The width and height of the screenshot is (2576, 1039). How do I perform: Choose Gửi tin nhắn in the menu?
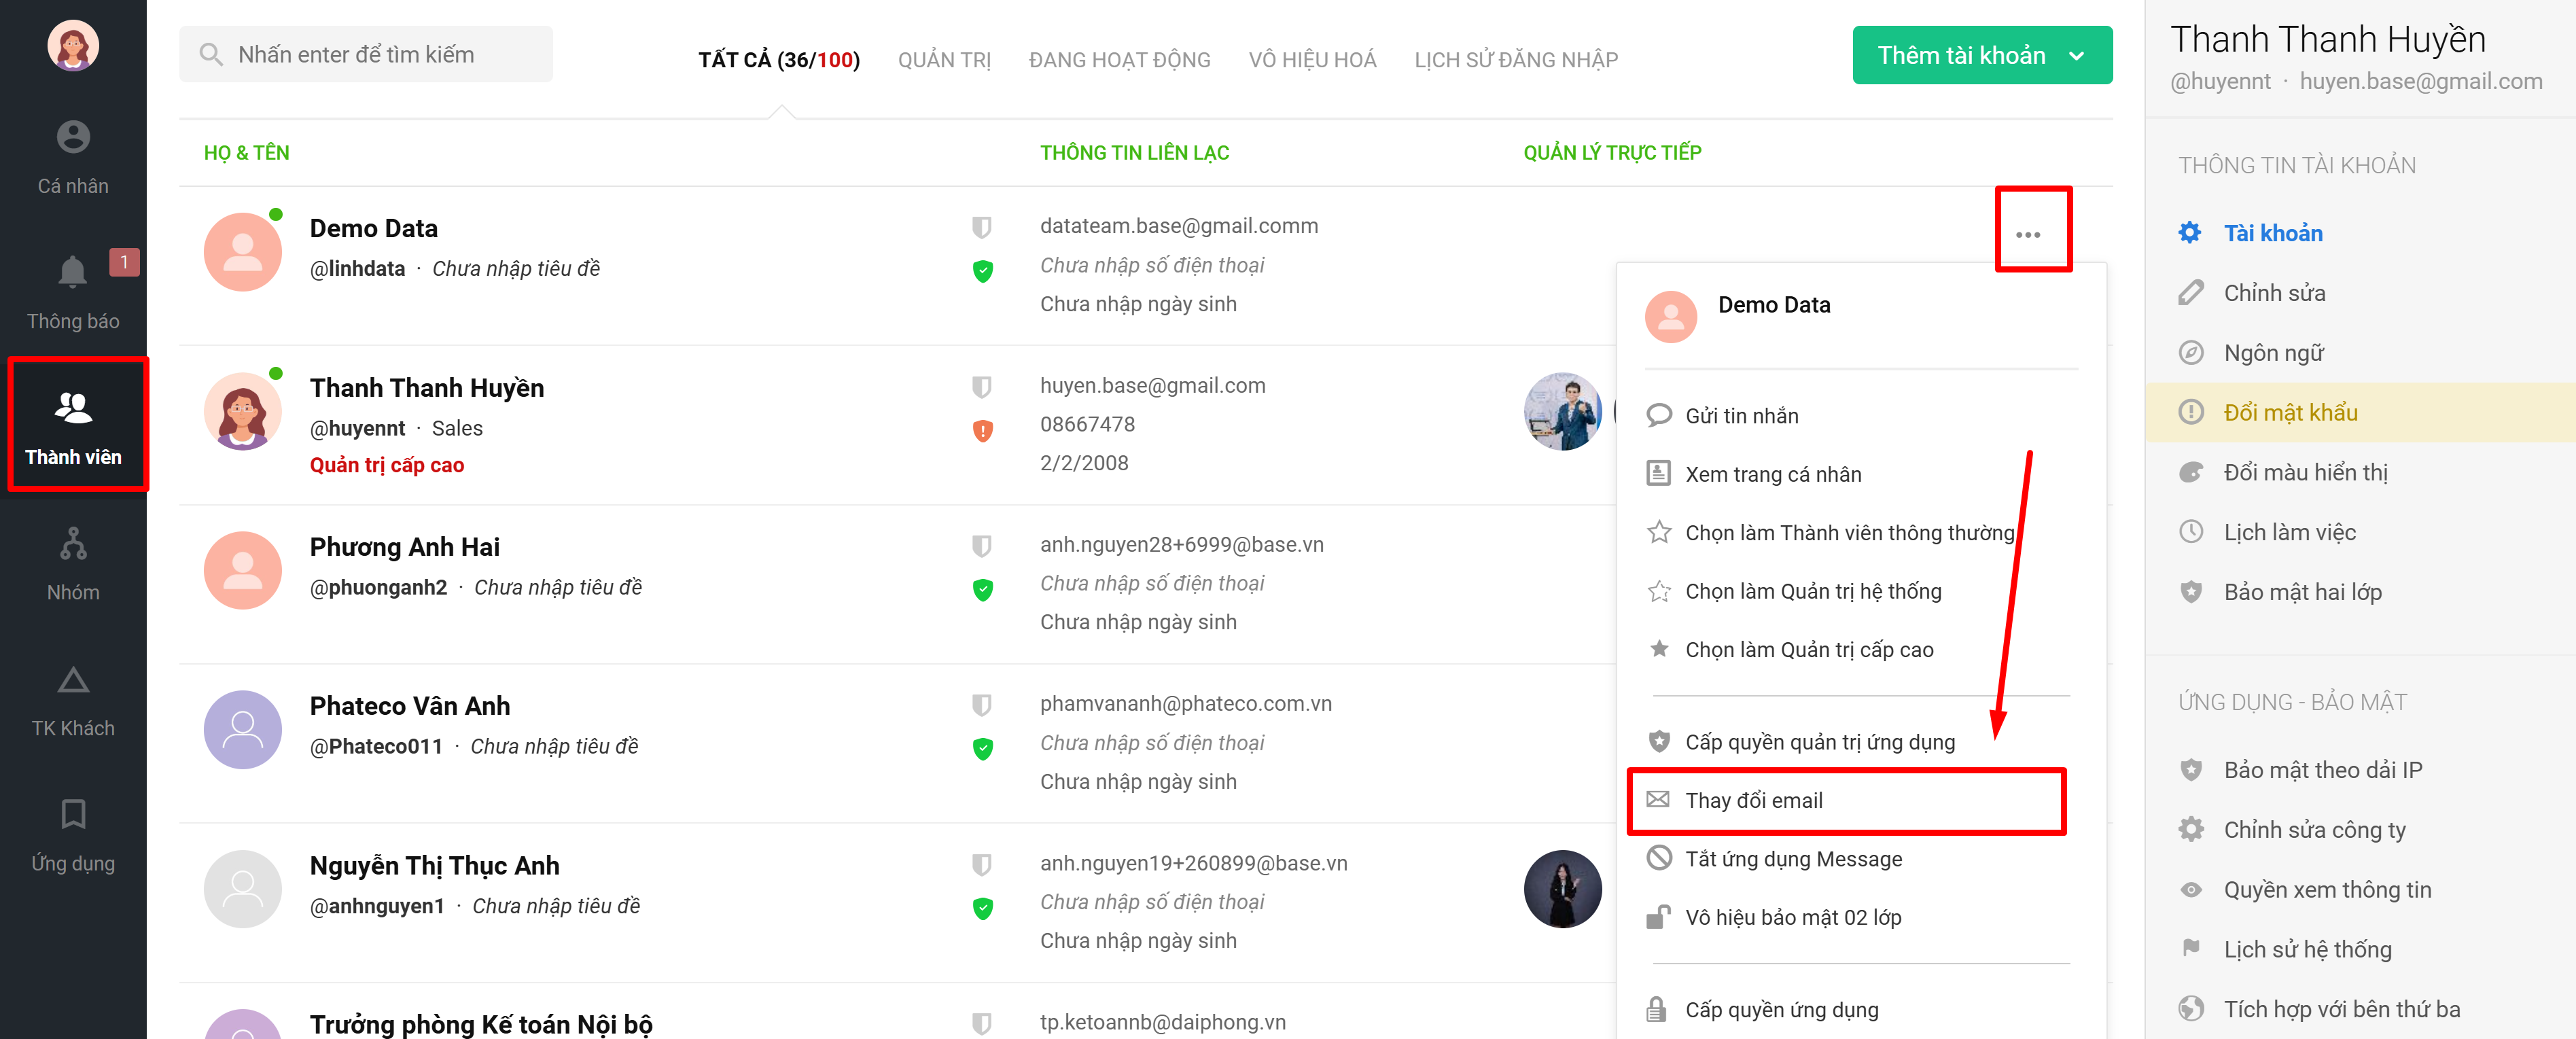(1741, 416)
